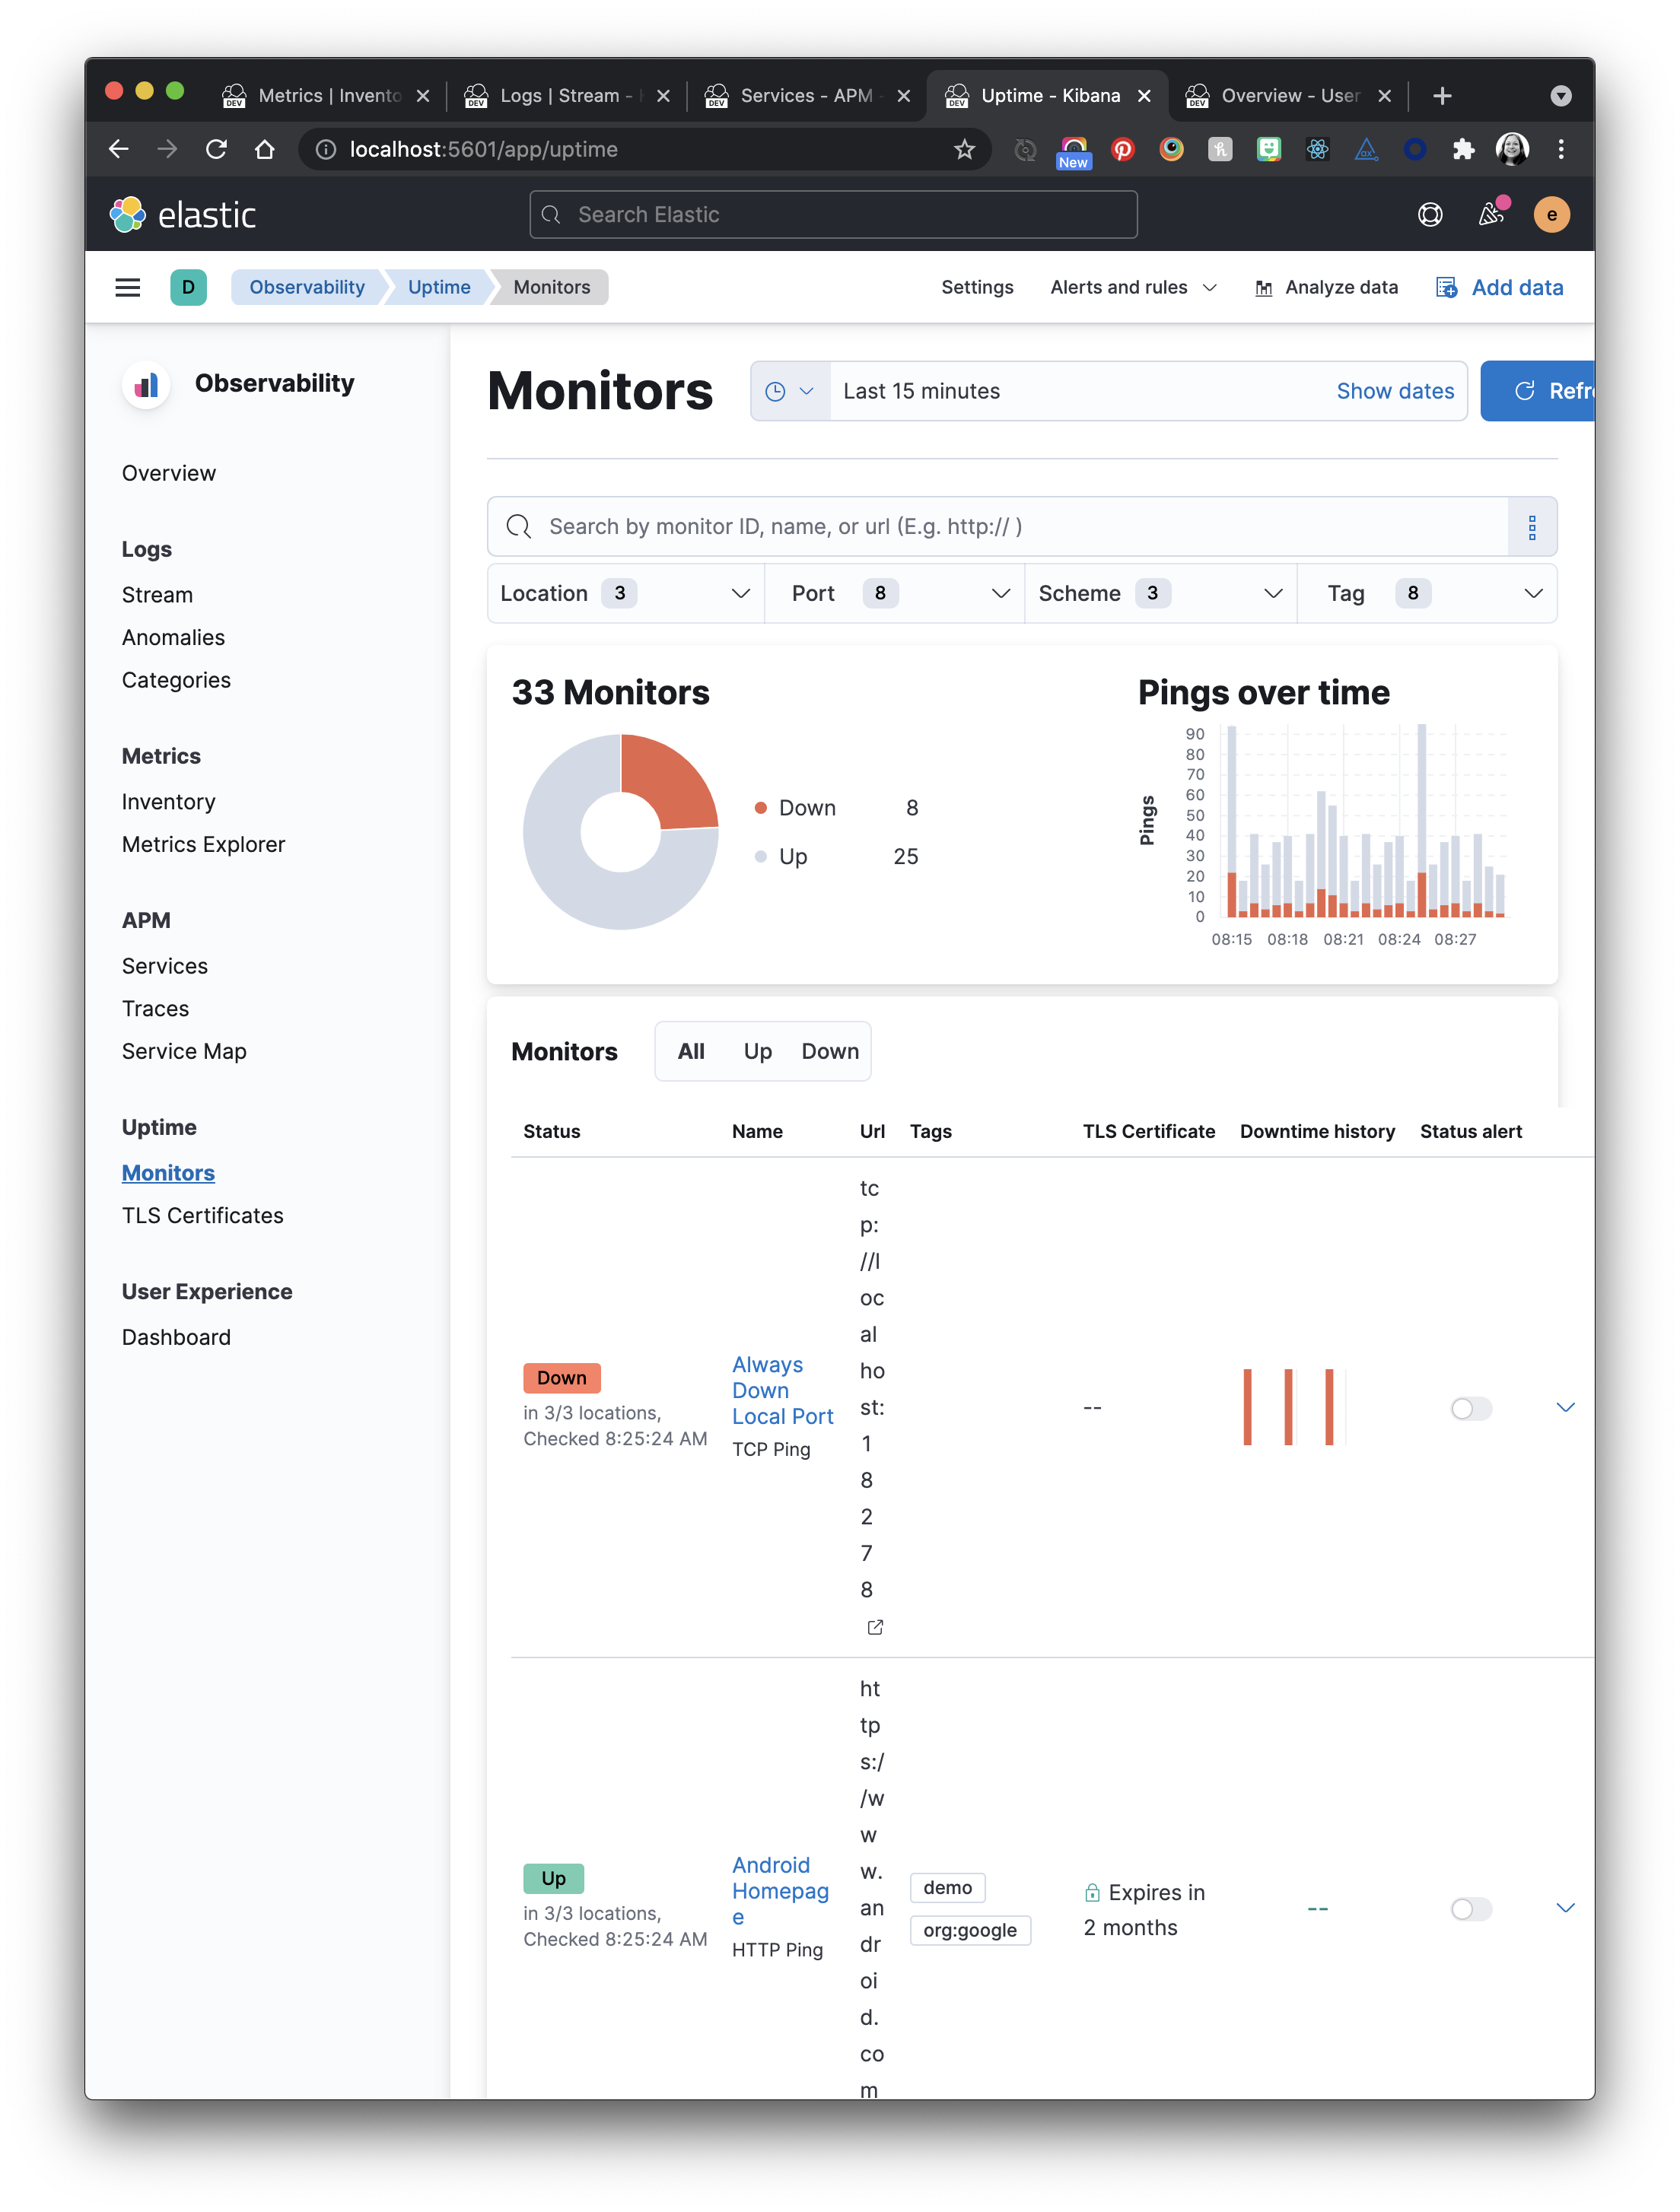Click the elastic logo
The height and width of the screenshot is (2212, 1680).
point(183,214)
